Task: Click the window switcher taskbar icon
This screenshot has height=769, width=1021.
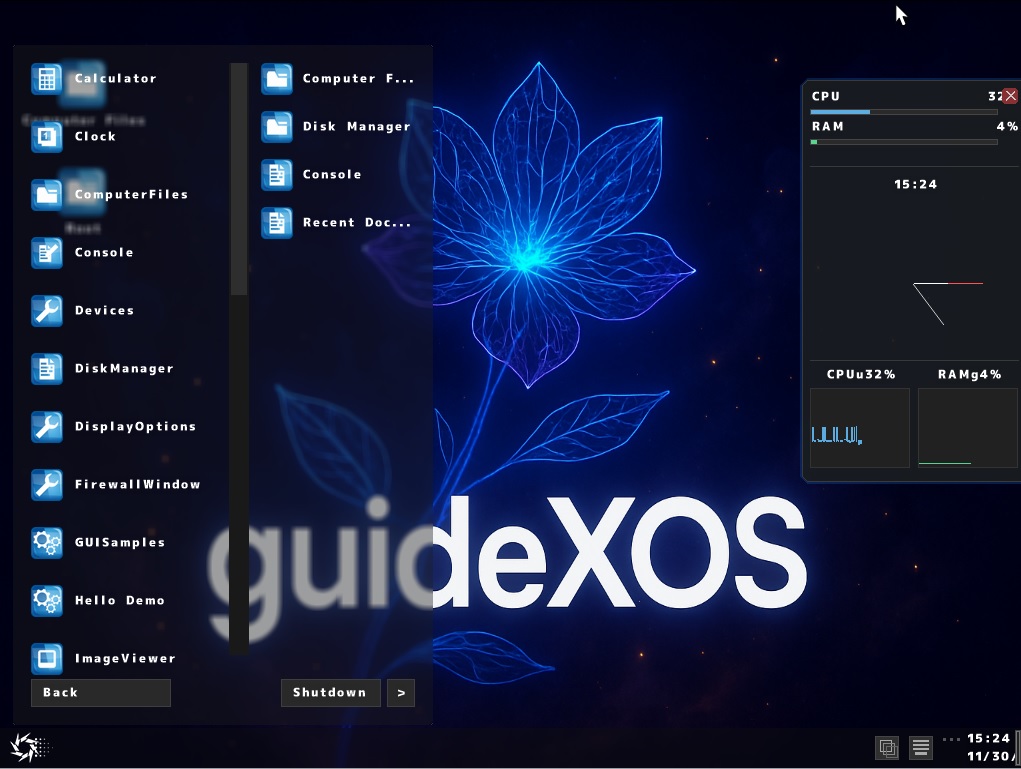Action: (887, 747)
